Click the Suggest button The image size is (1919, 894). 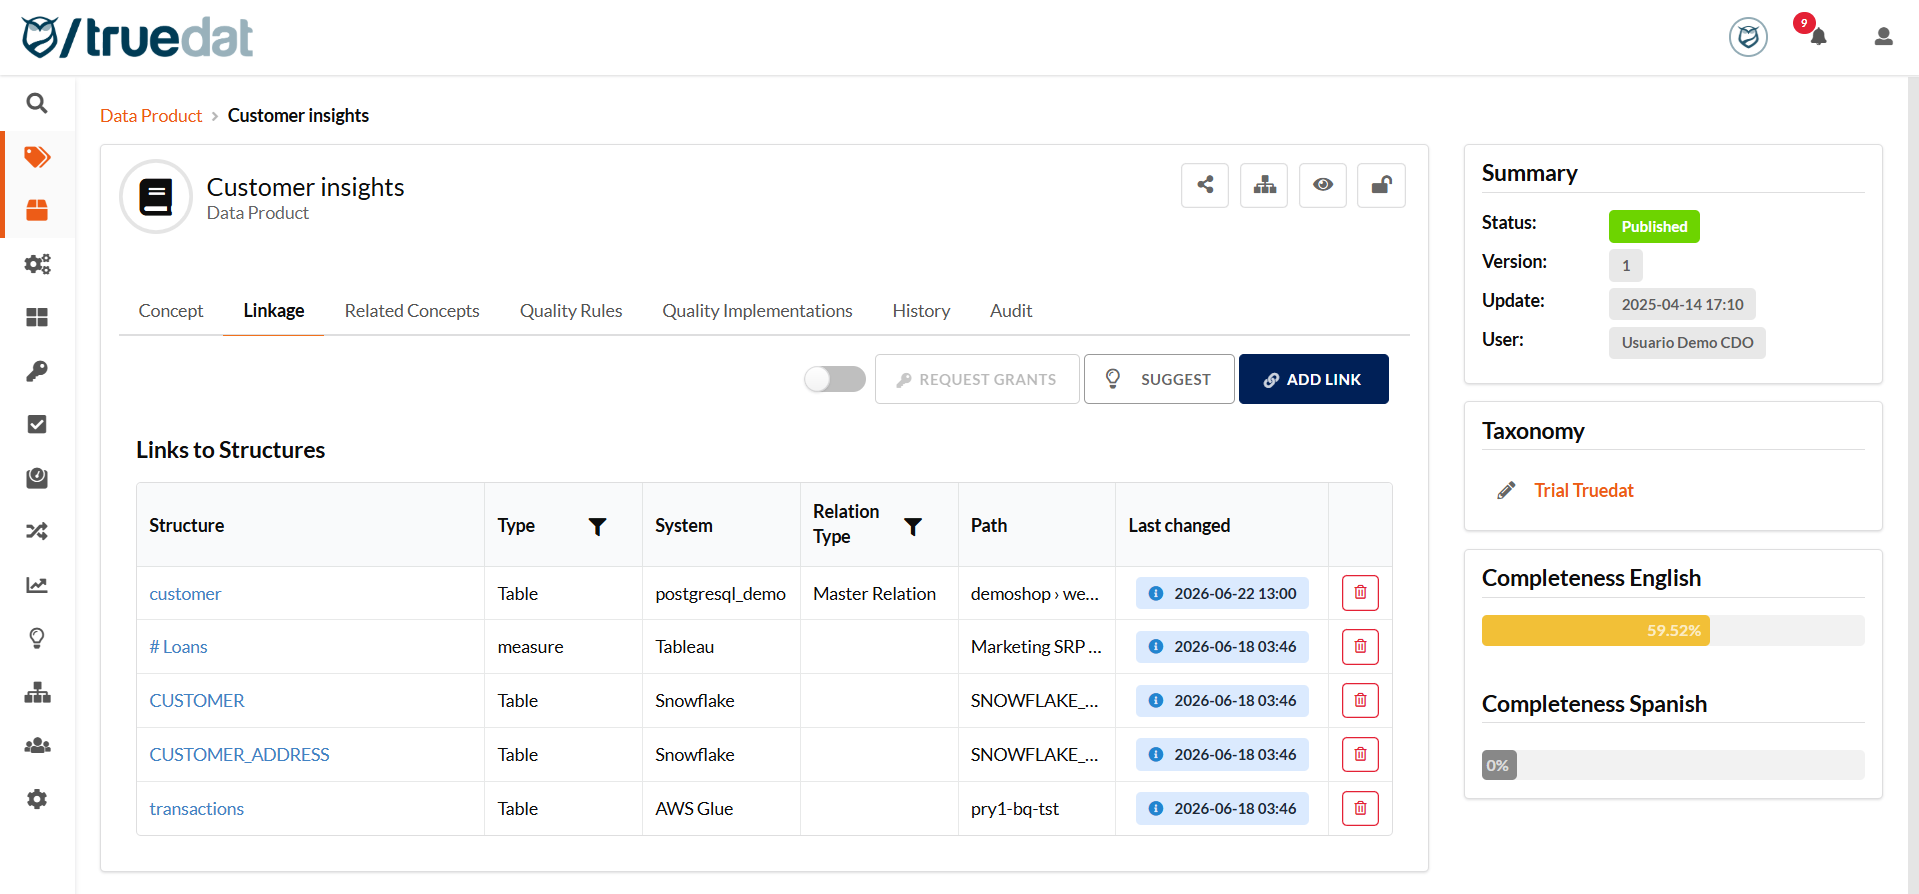point(1159,379)
